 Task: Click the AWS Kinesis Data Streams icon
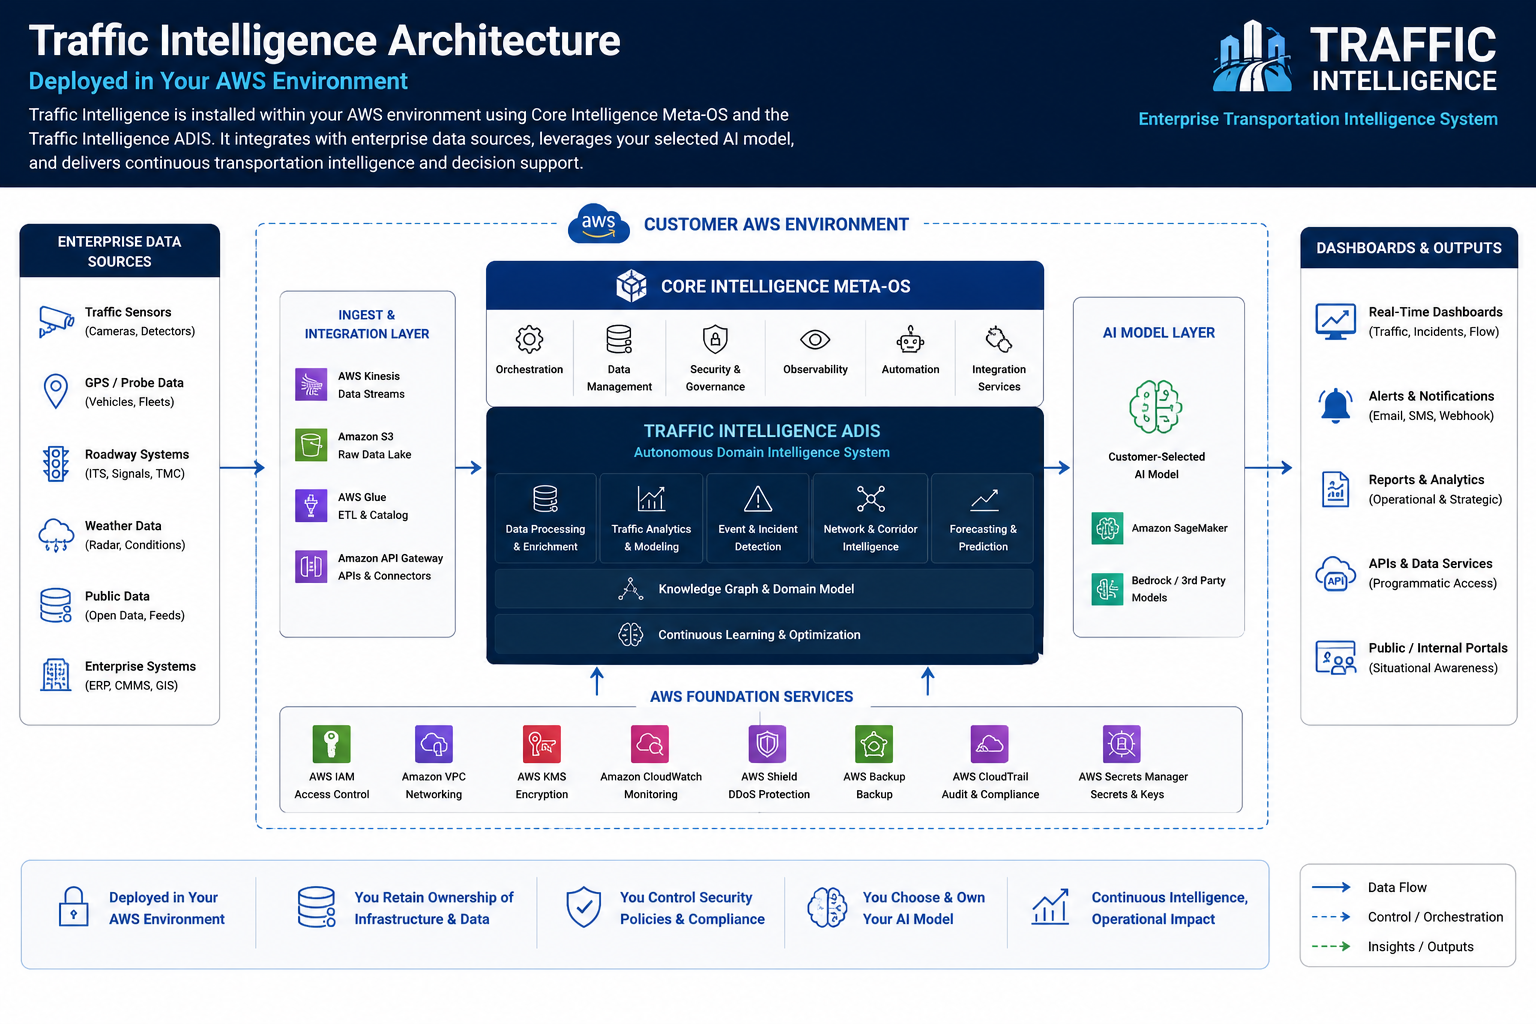tap(311, 384)
